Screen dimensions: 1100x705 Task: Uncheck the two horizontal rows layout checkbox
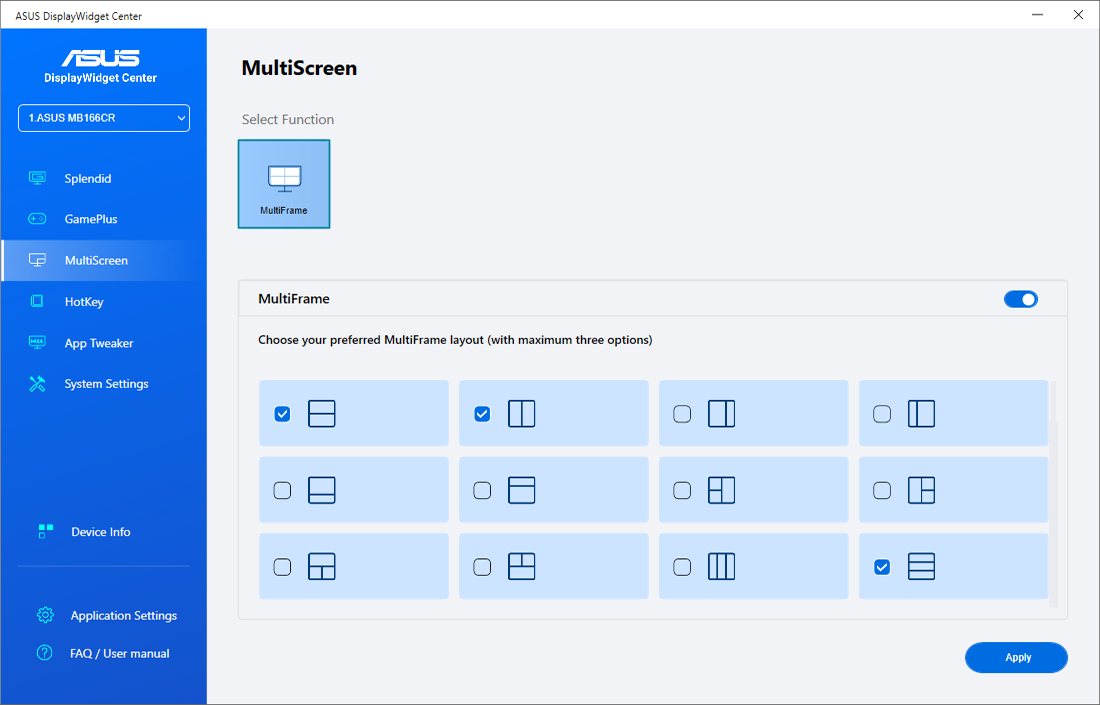click(x=282, y=414)
